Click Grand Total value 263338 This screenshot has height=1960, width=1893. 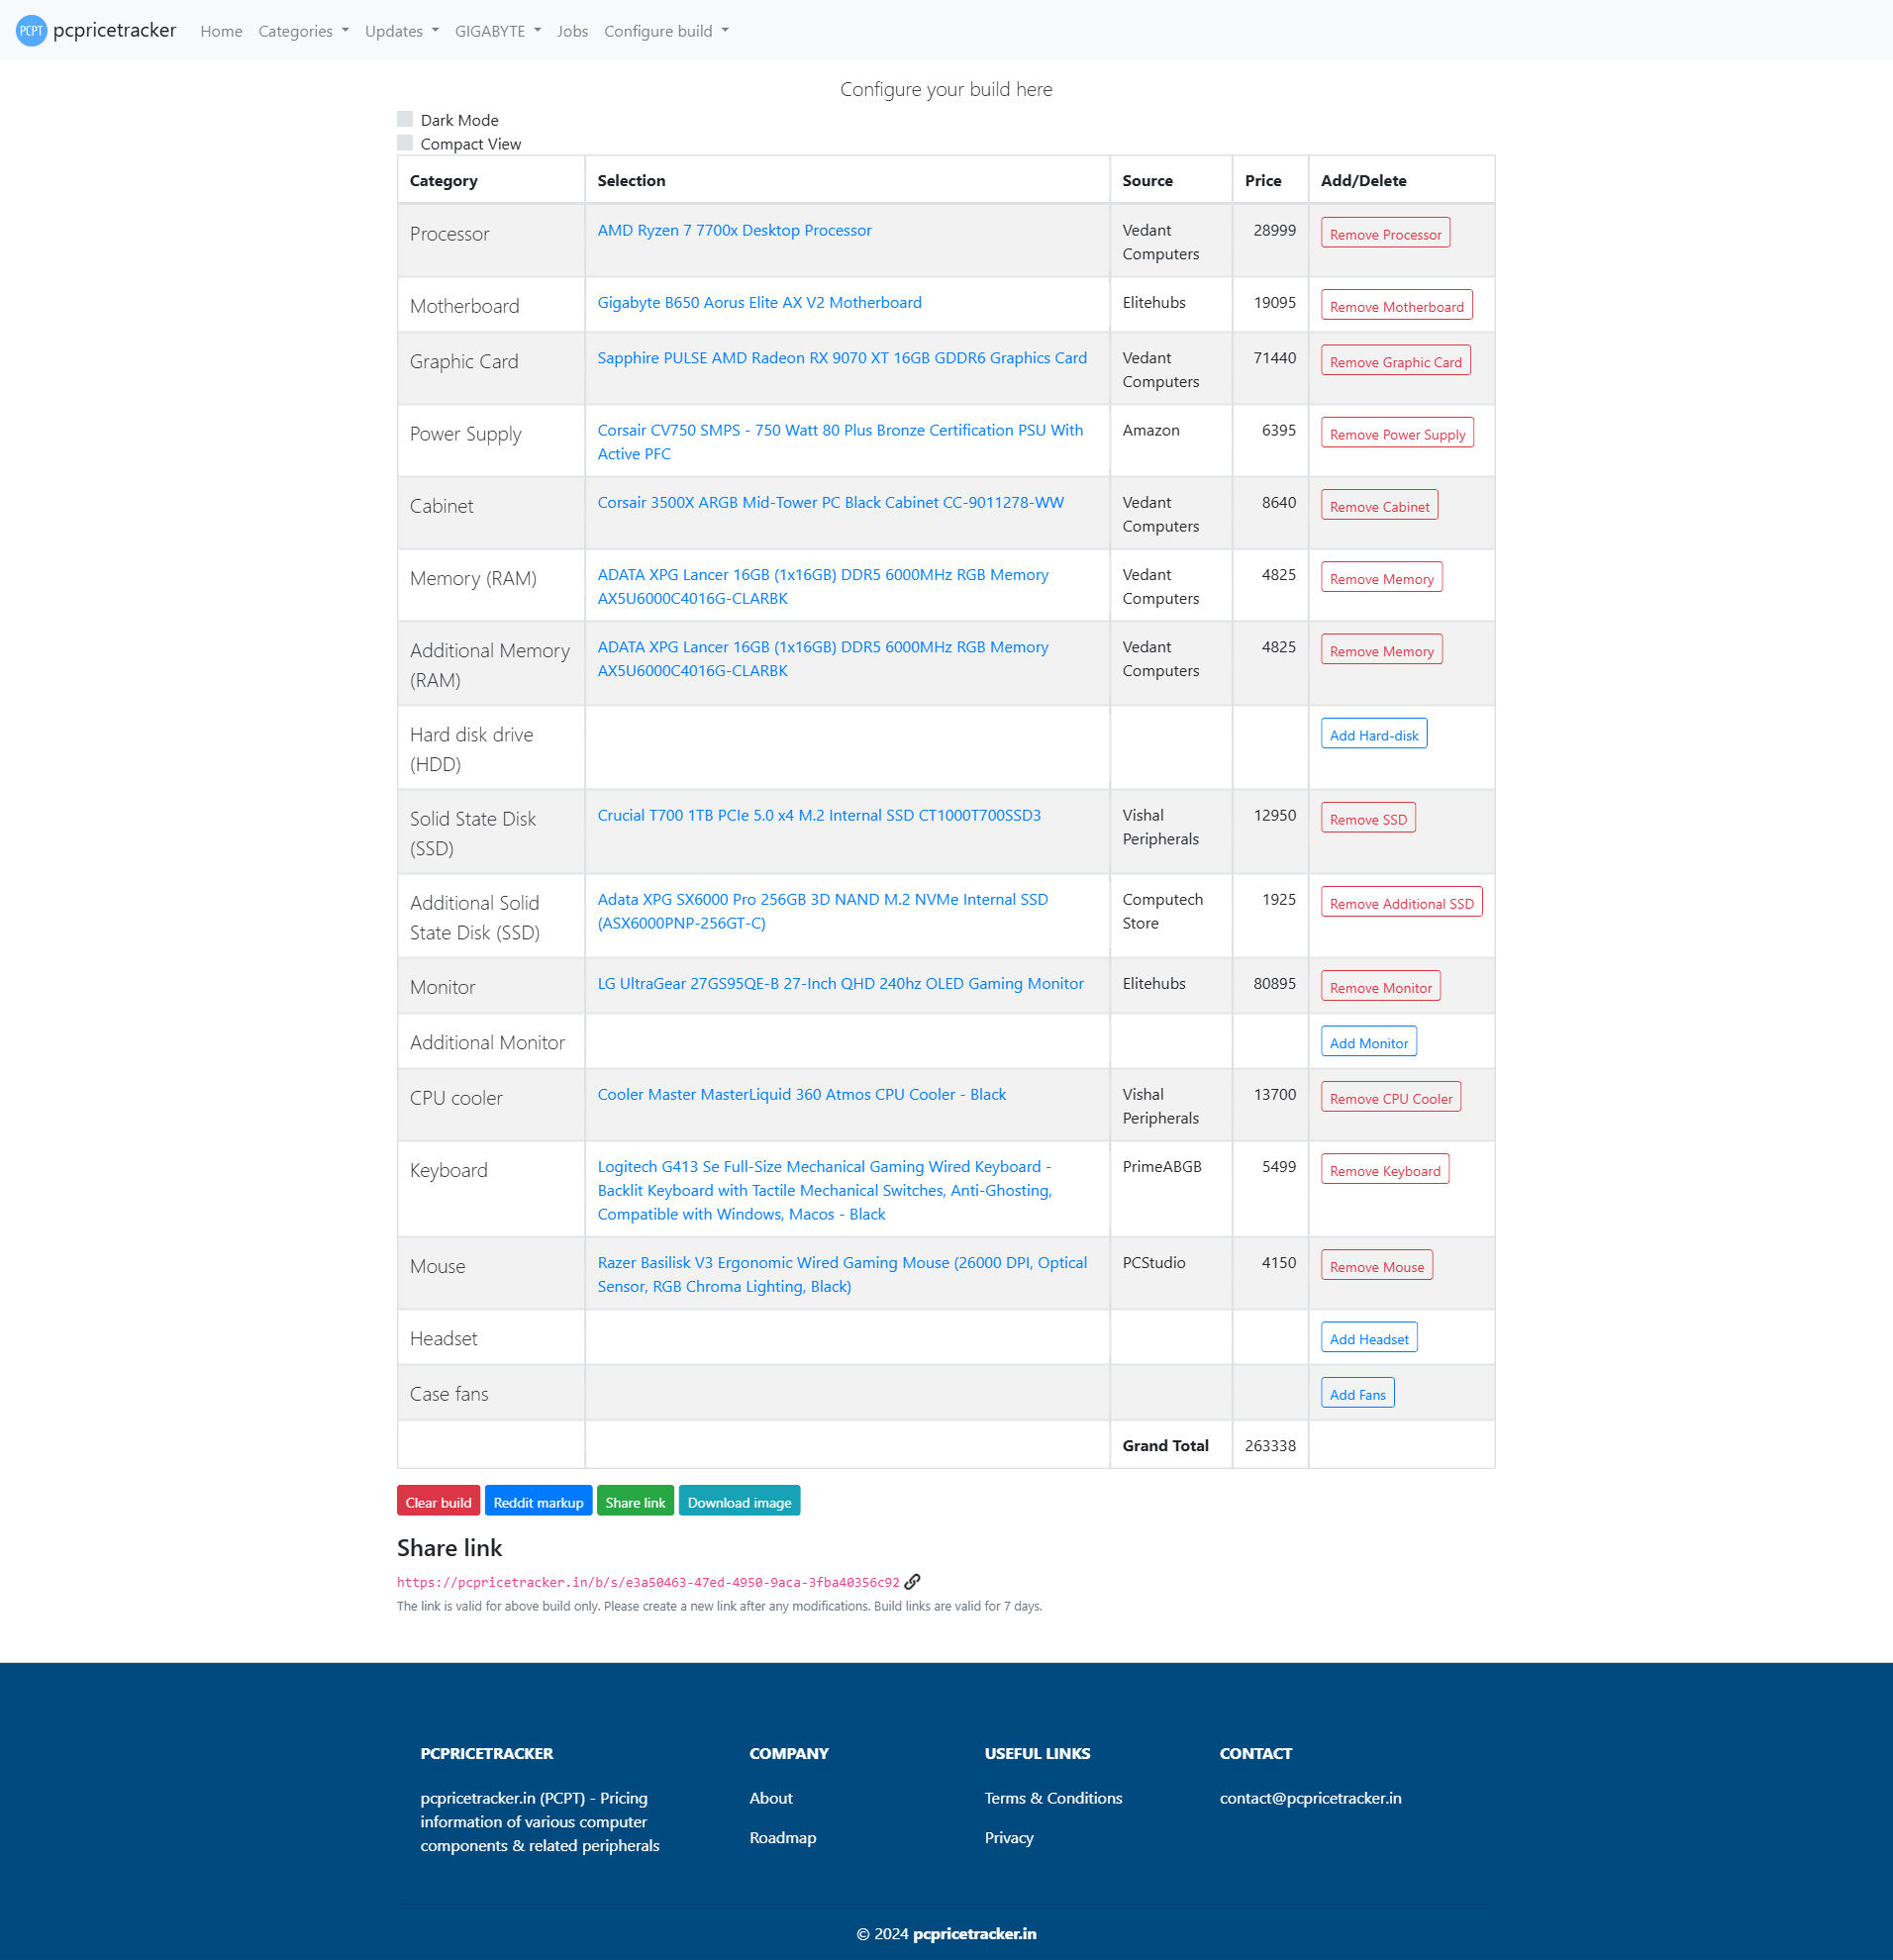[x=1270, y=1445]
